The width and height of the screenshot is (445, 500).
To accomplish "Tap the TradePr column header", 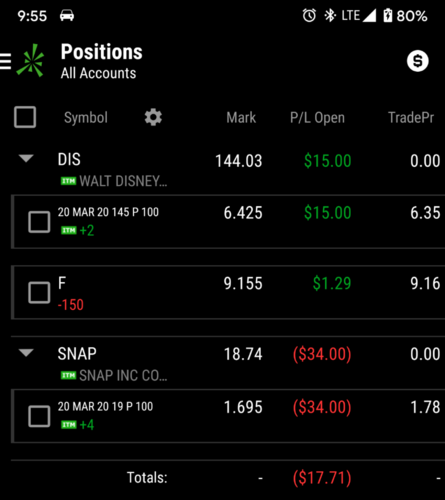I will point(411,117).
